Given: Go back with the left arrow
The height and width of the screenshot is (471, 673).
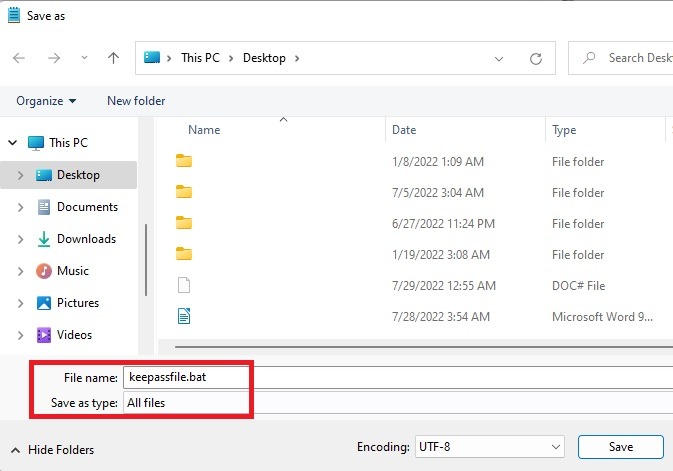Looking at the screenshot, I should [x=19, y=58].
